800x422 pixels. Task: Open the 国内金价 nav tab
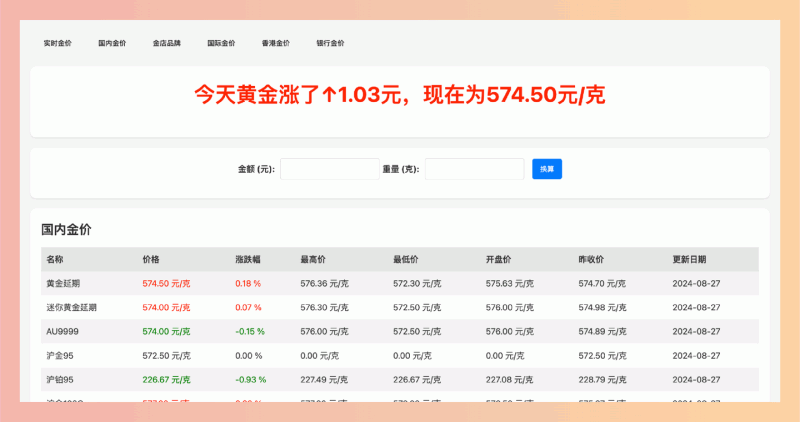[112, 43]
